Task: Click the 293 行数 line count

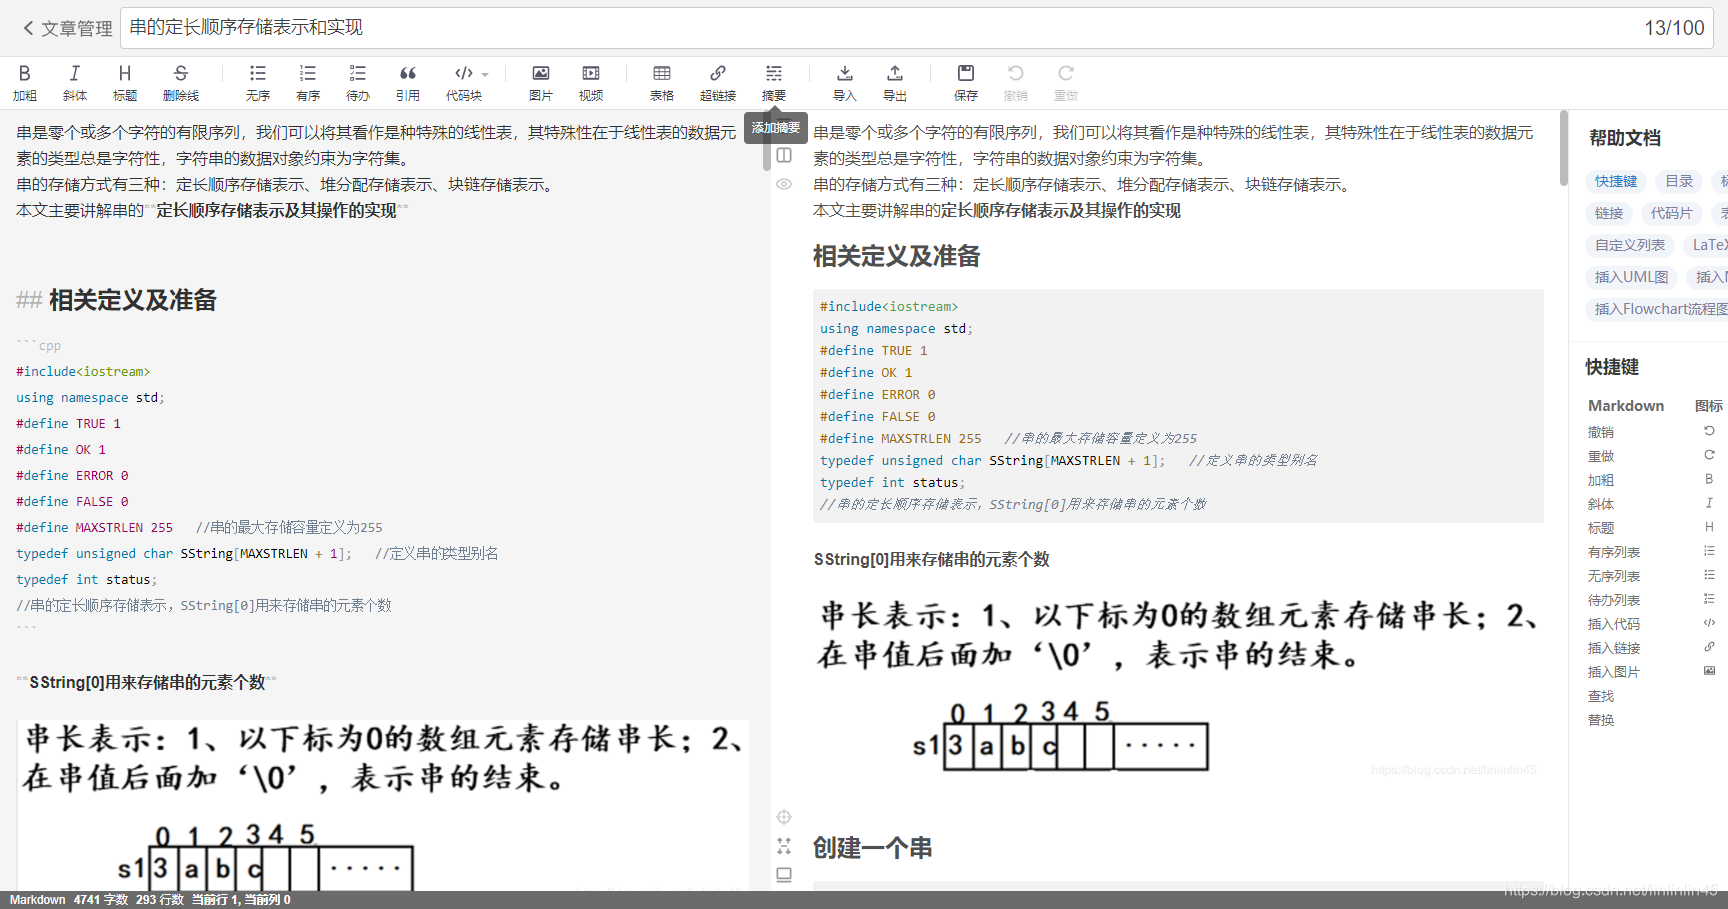Action: [x=160, y=900]
